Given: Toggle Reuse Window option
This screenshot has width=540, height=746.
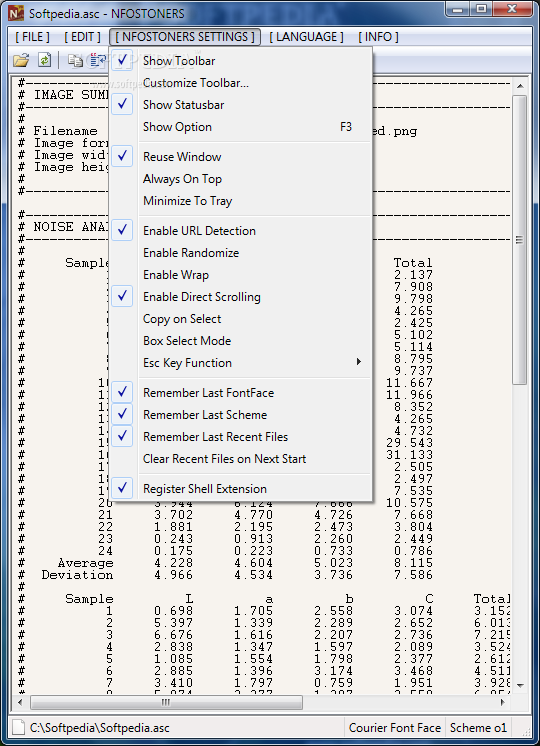Looking at the screenshot, I should click(x=241, y=157).
